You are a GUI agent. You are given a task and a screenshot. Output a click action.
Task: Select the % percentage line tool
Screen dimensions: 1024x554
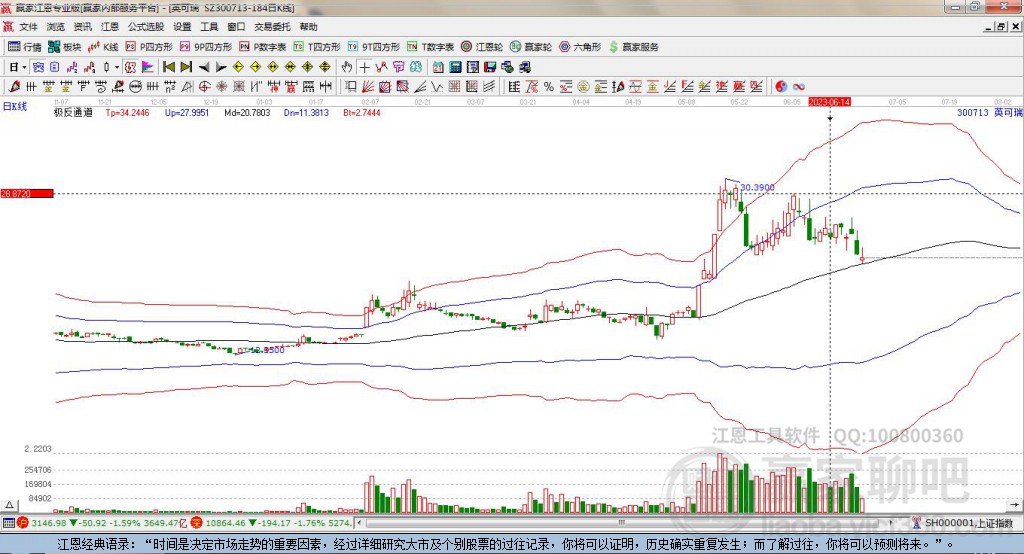[x=549, y=86]
